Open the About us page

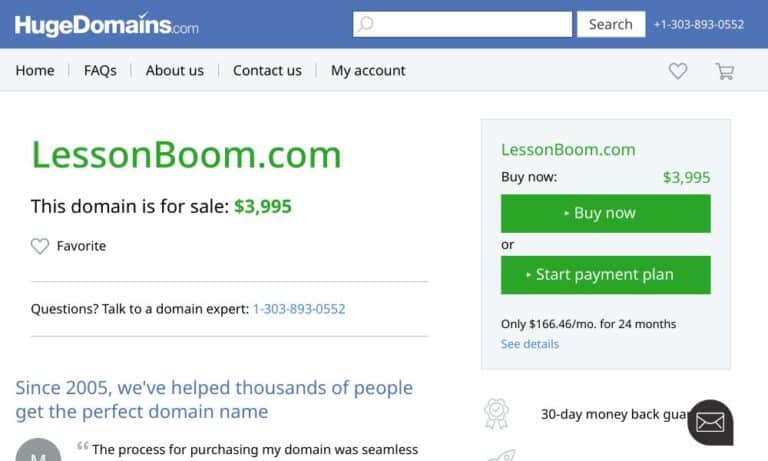coord(174,71)
